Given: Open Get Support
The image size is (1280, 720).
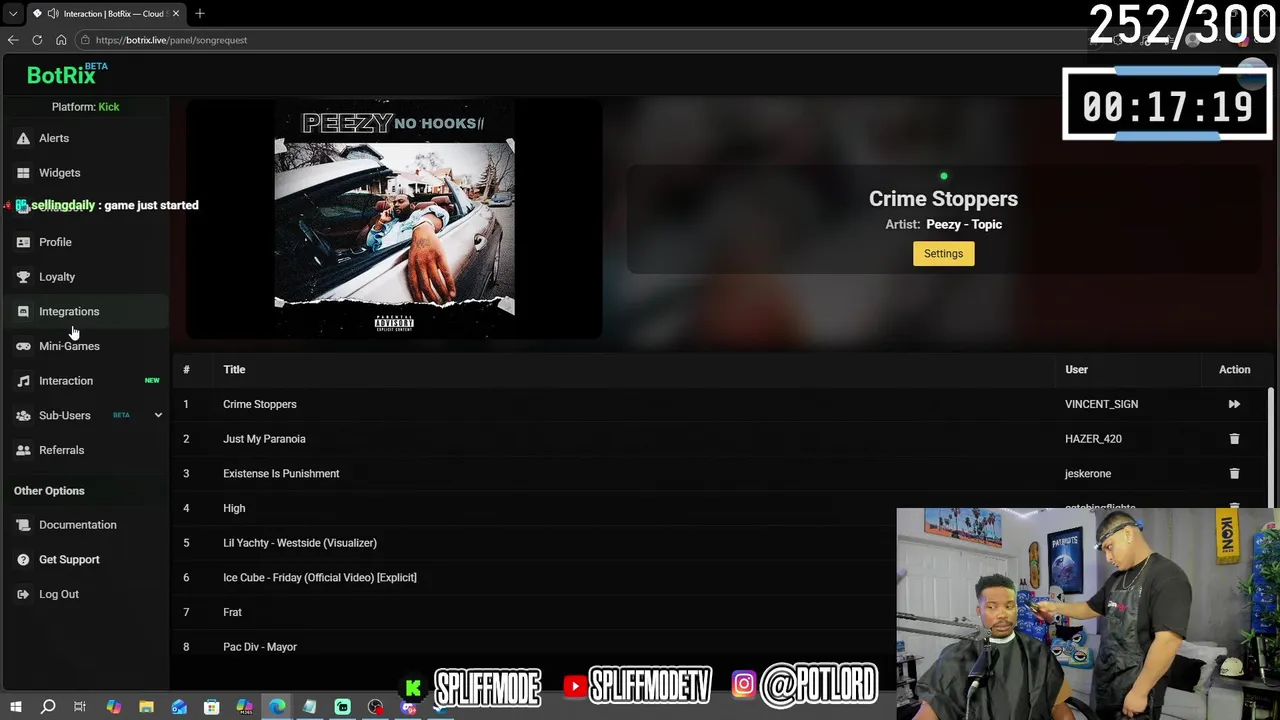Looking at the screenshot, I should [69, 560].
